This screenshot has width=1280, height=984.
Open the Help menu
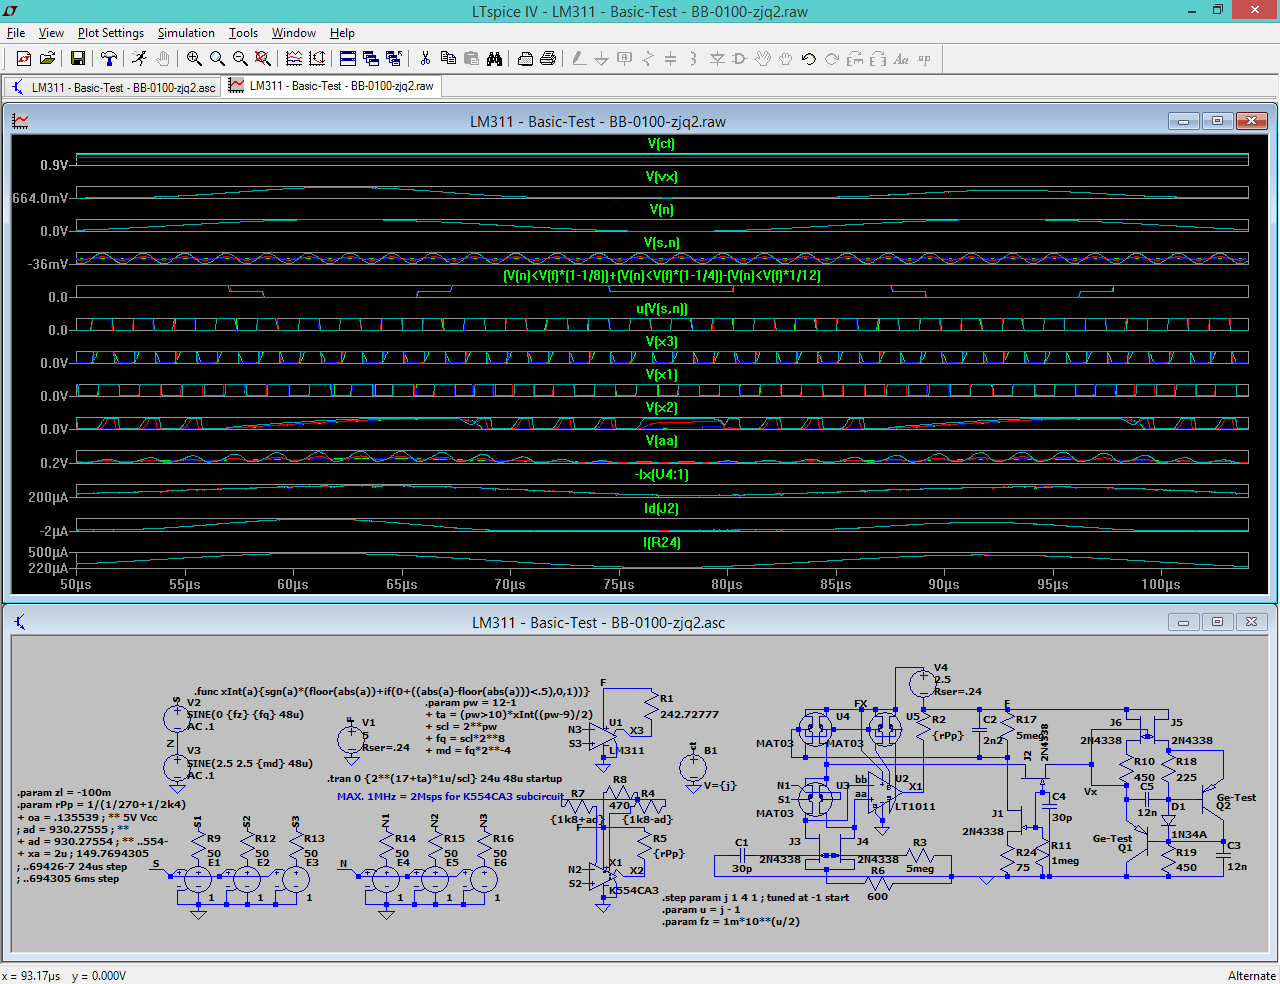pyautogui.click(x=342, y=33)
